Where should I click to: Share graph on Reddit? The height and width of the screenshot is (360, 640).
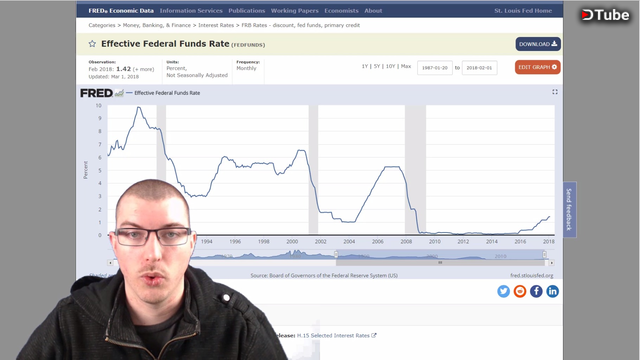pyautogui.click(x=520, y=291)
